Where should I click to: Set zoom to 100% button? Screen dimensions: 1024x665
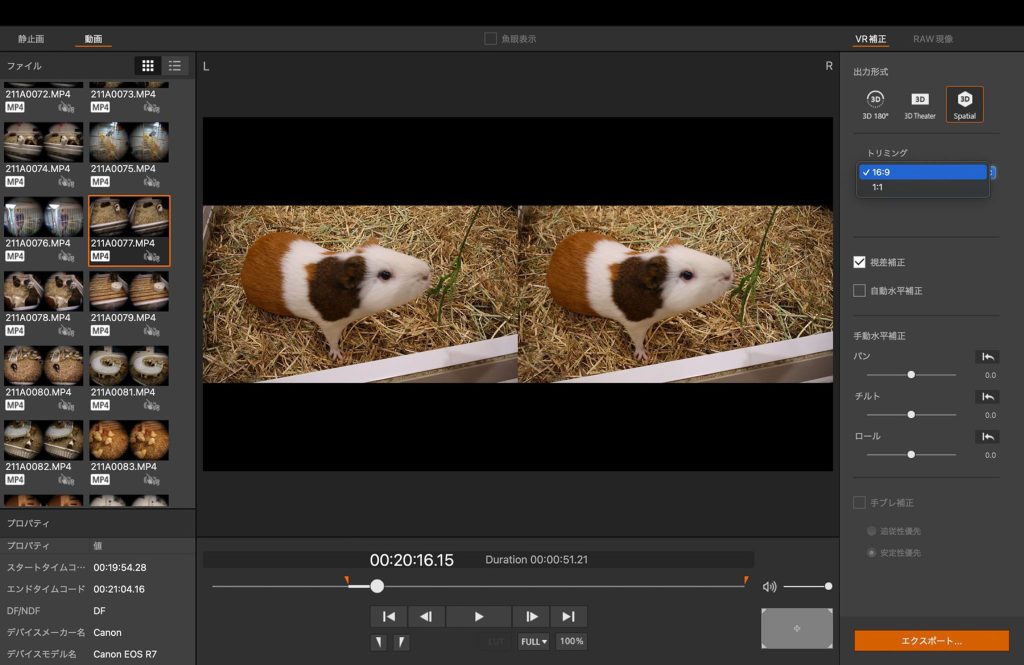(x=571, y=642)
